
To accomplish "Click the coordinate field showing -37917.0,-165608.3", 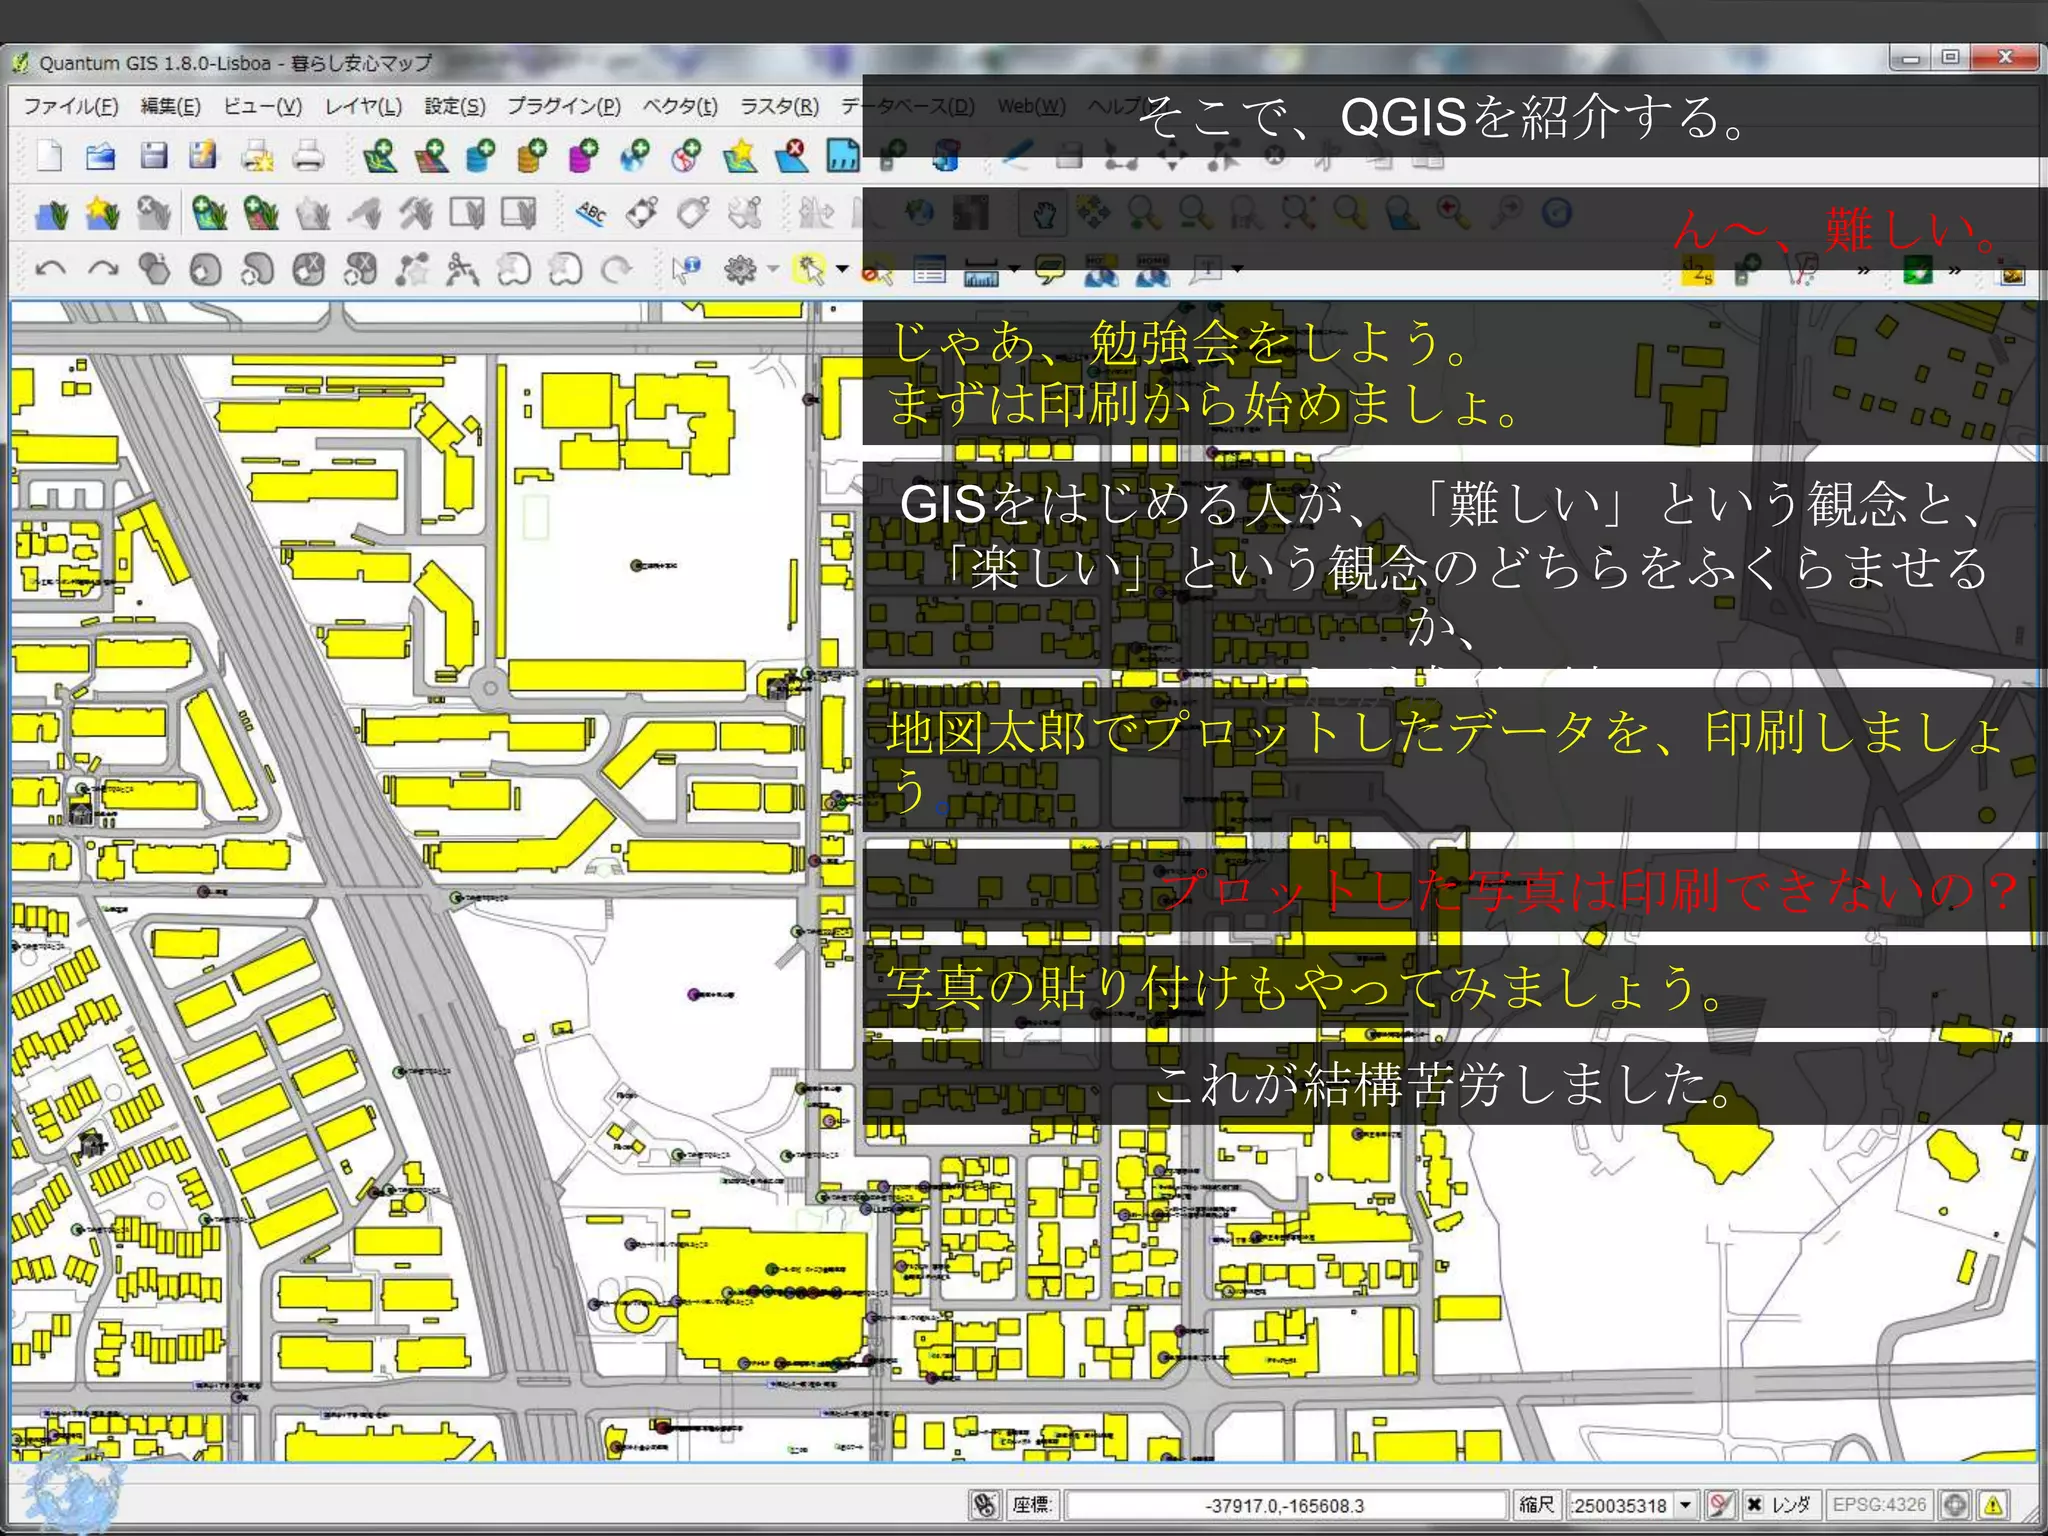I will [1285, 1504].
